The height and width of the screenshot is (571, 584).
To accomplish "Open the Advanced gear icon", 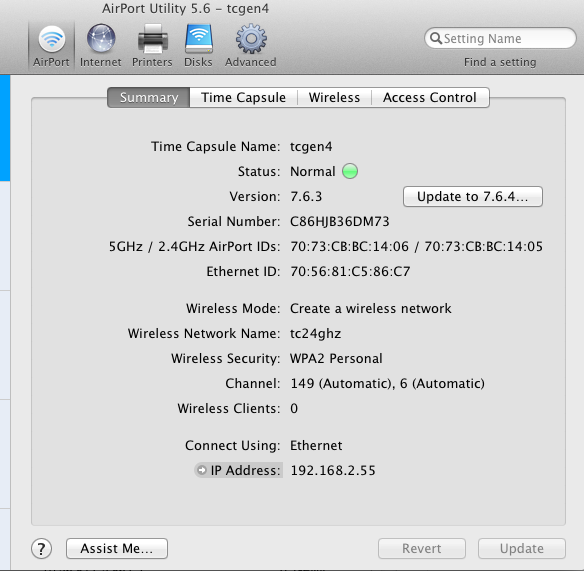I will click(251, 39).
